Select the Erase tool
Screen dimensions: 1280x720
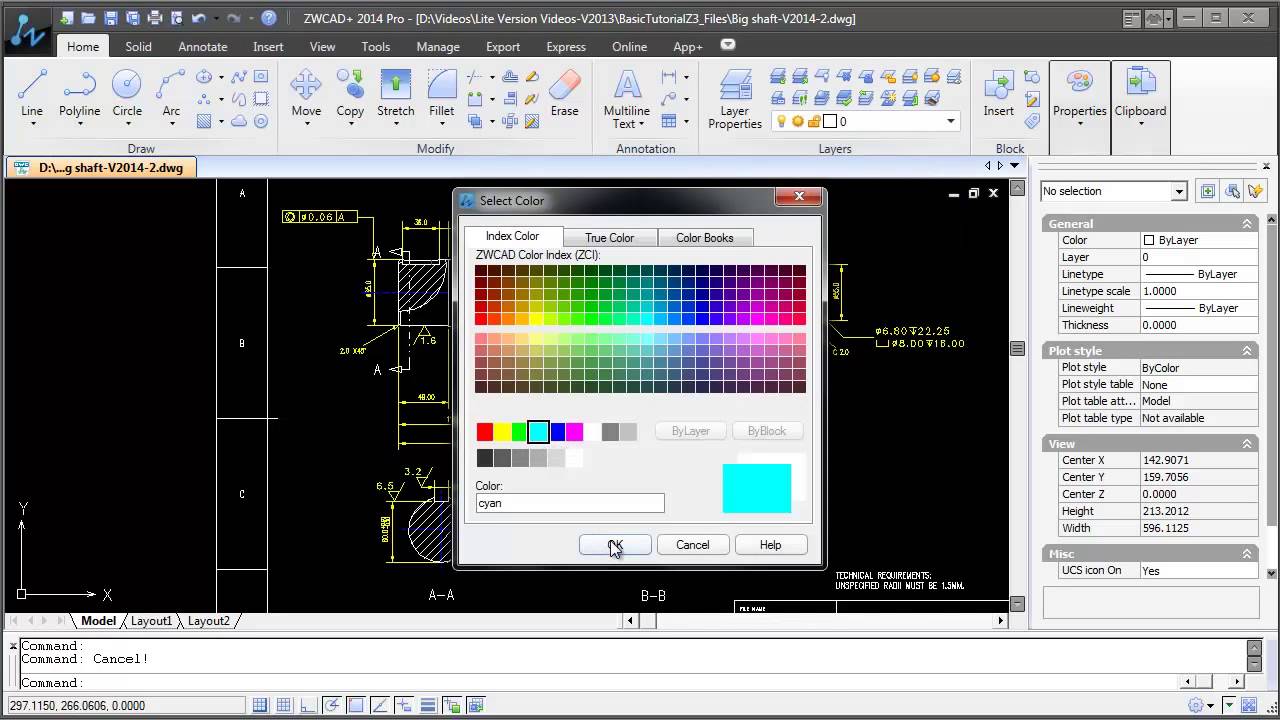(x=565, y=92)
